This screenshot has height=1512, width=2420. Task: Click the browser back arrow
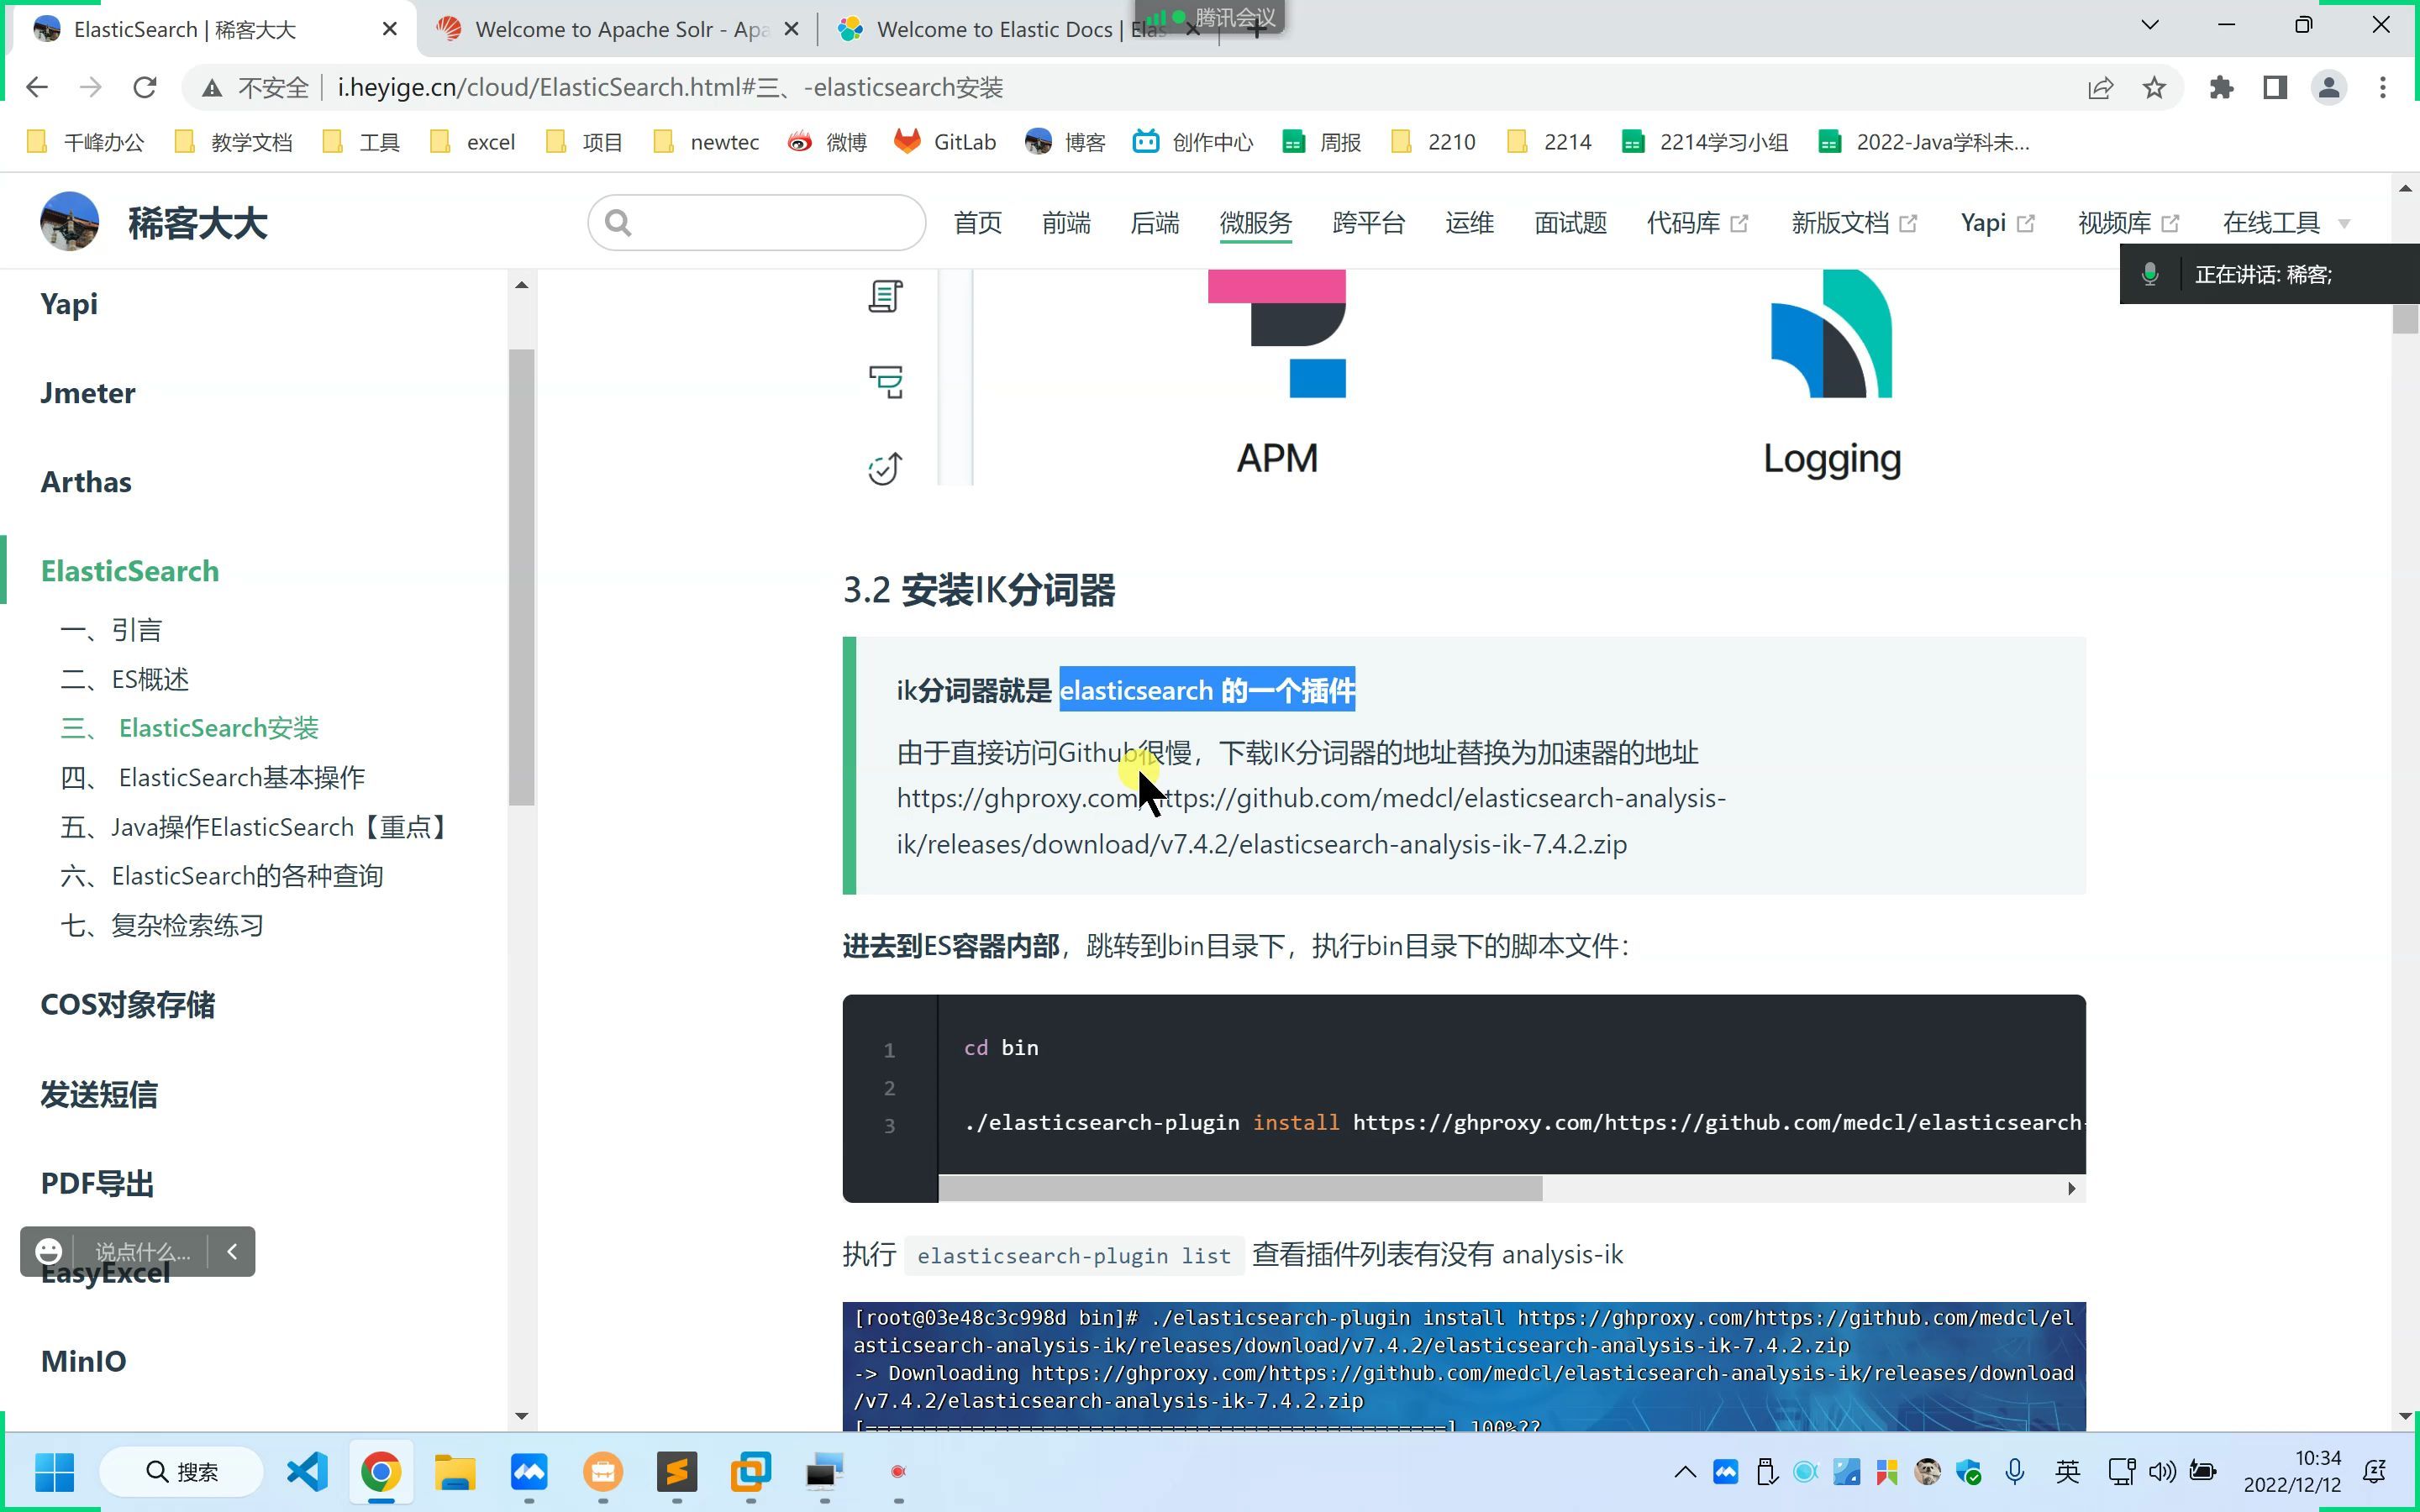coord(37,88)
